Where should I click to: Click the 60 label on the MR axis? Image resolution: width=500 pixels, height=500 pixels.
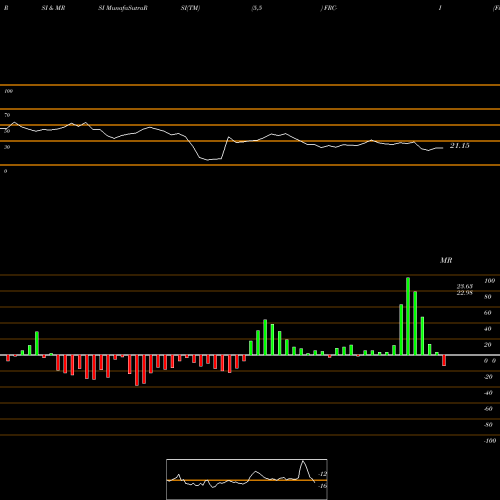tap(488, 313)
